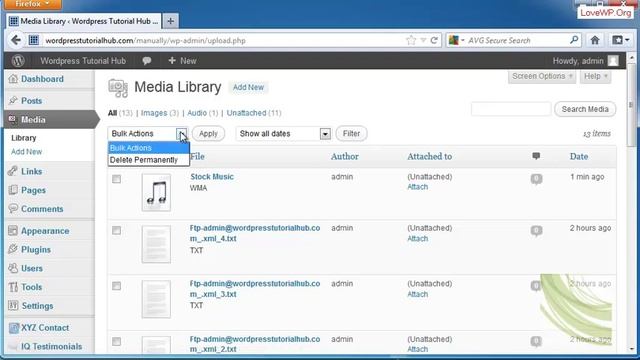Click the Firefox back arrow button
Screen dimensions: 640x360
click(x=16, y=40)
